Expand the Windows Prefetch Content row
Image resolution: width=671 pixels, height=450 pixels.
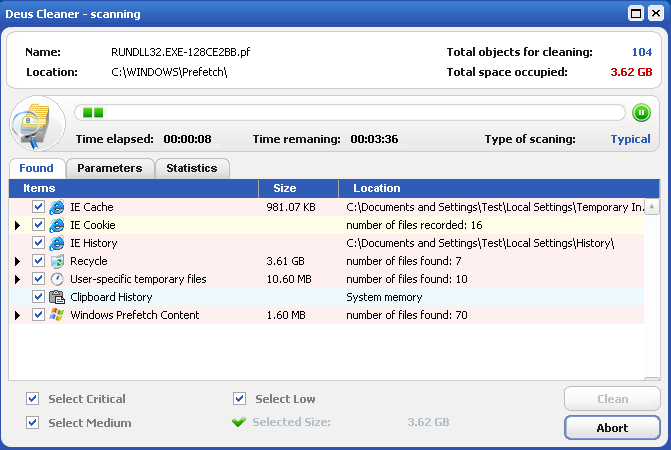click(x=17, y=315)
